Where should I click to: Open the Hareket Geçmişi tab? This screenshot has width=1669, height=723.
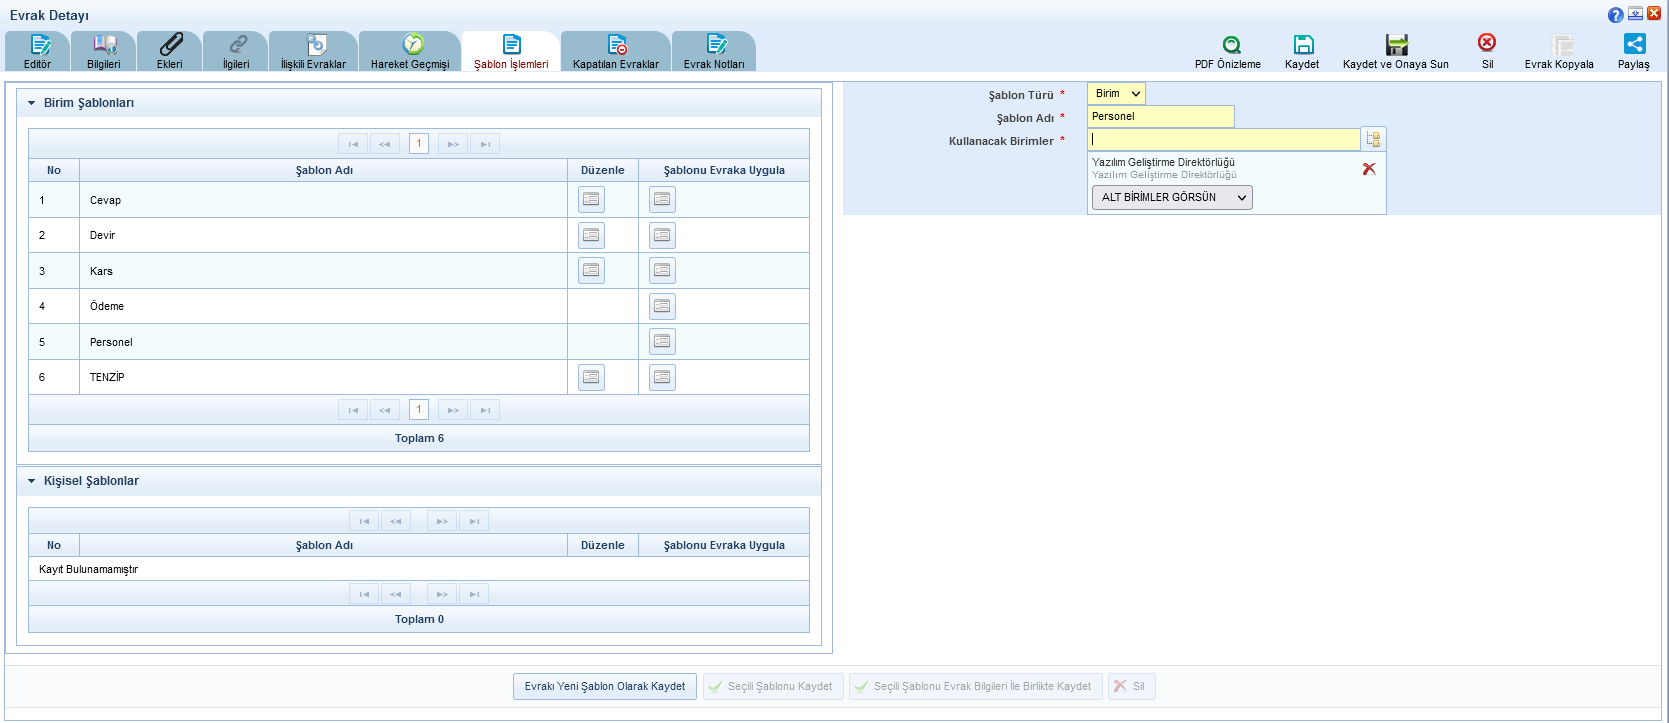[x=410, y=51]
